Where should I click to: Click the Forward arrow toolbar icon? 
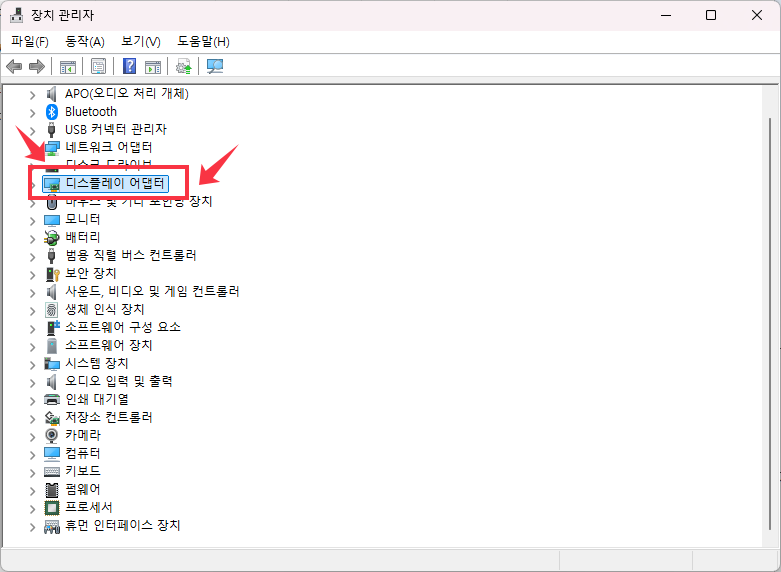click(37, 66)
